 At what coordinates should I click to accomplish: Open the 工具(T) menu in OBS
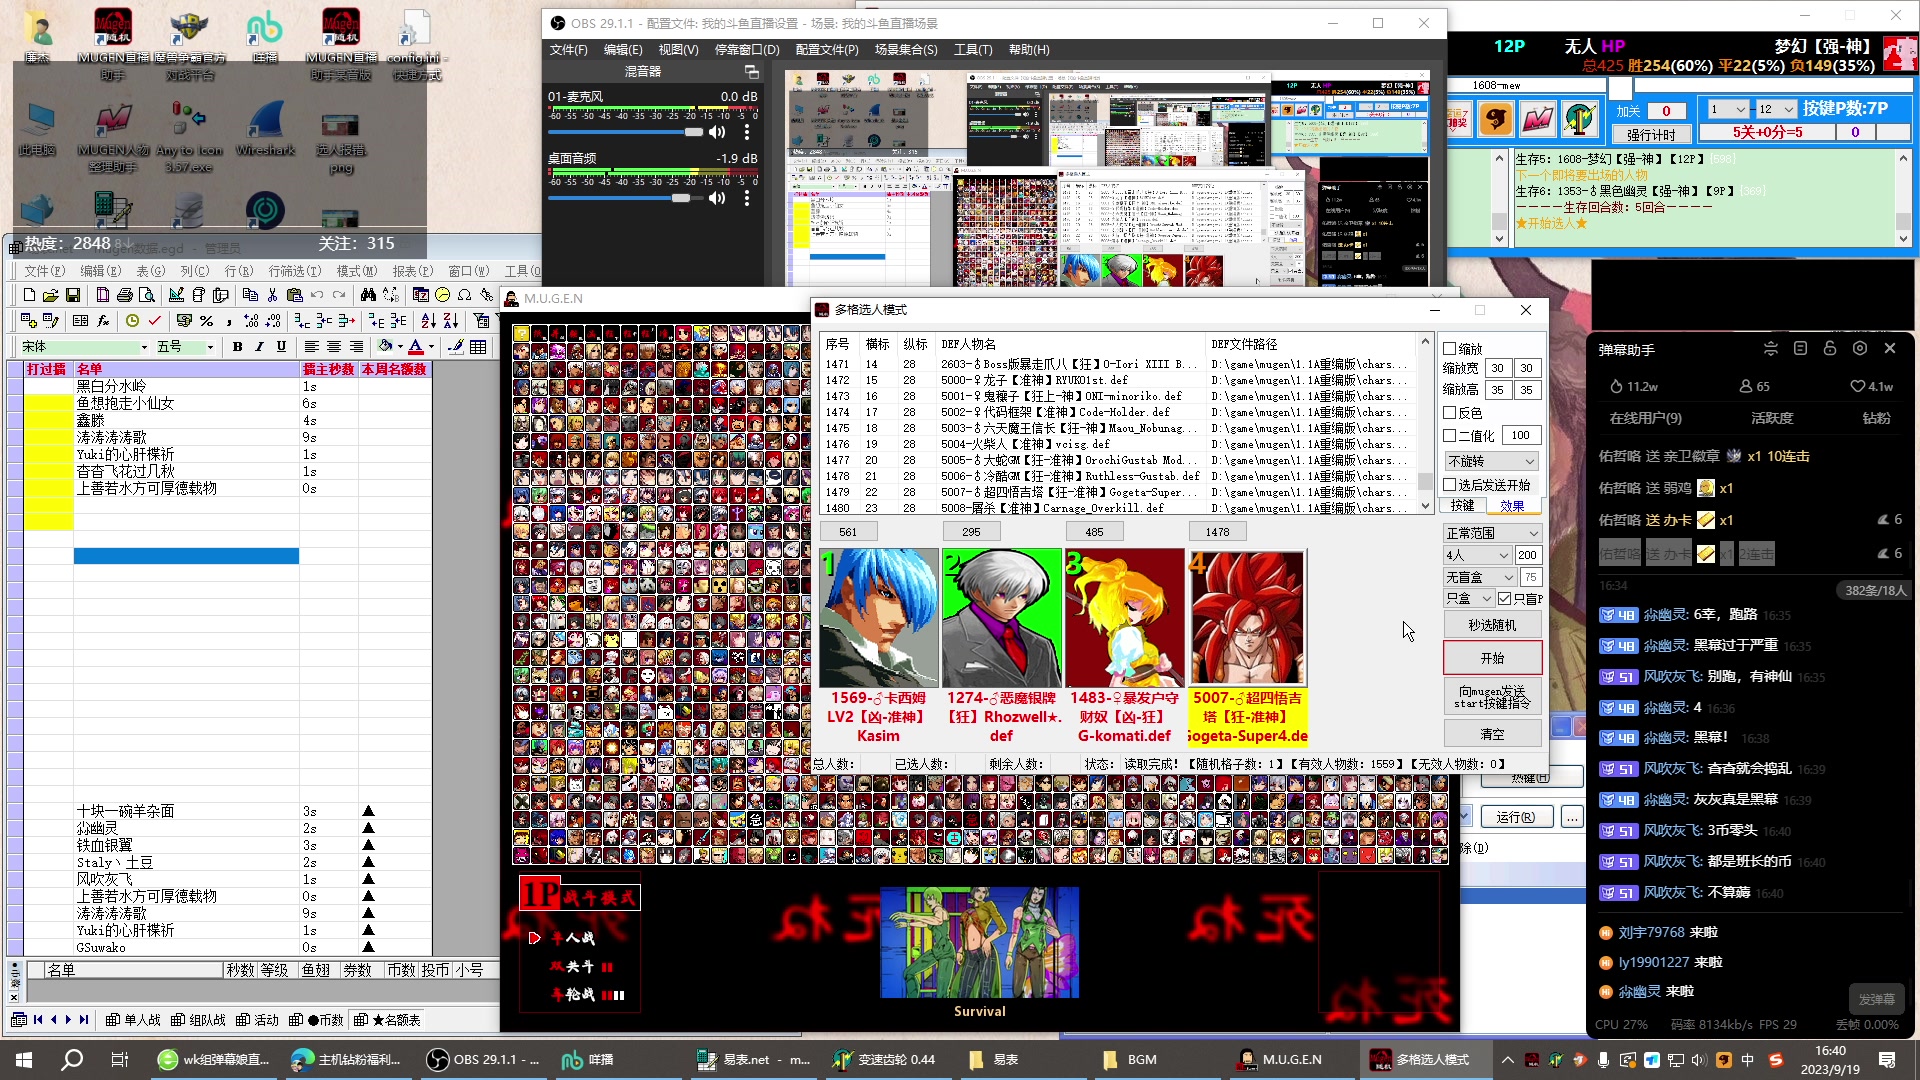tap(972, 49)
